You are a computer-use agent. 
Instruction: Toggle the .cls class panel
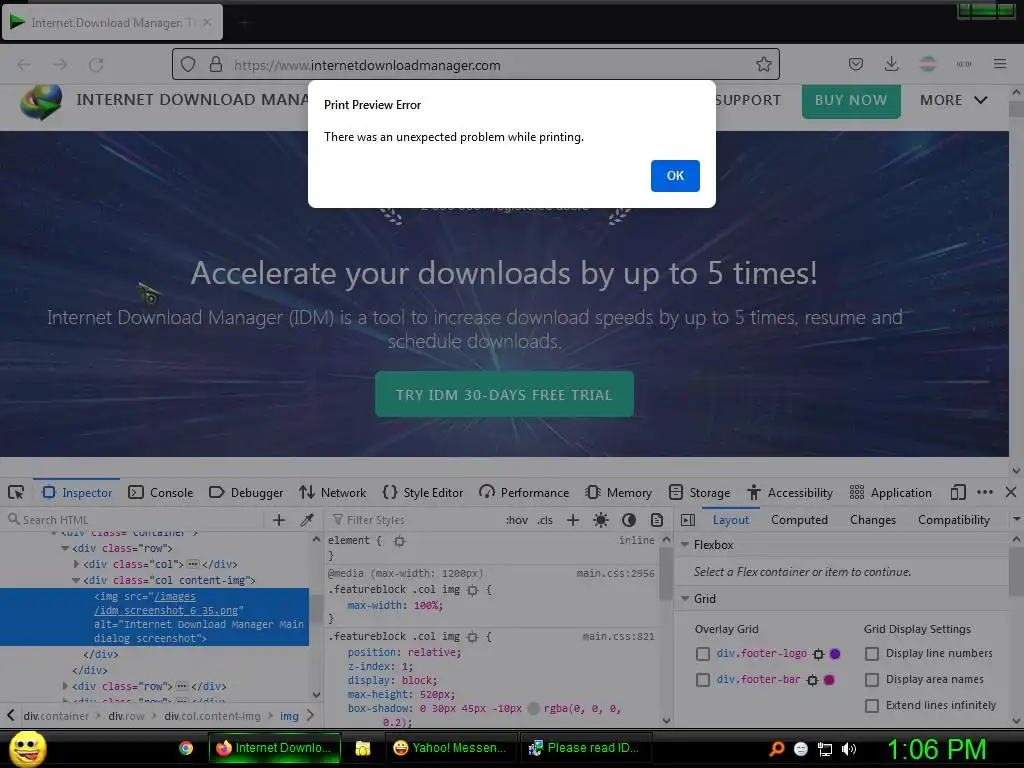(x=545, y=520)
